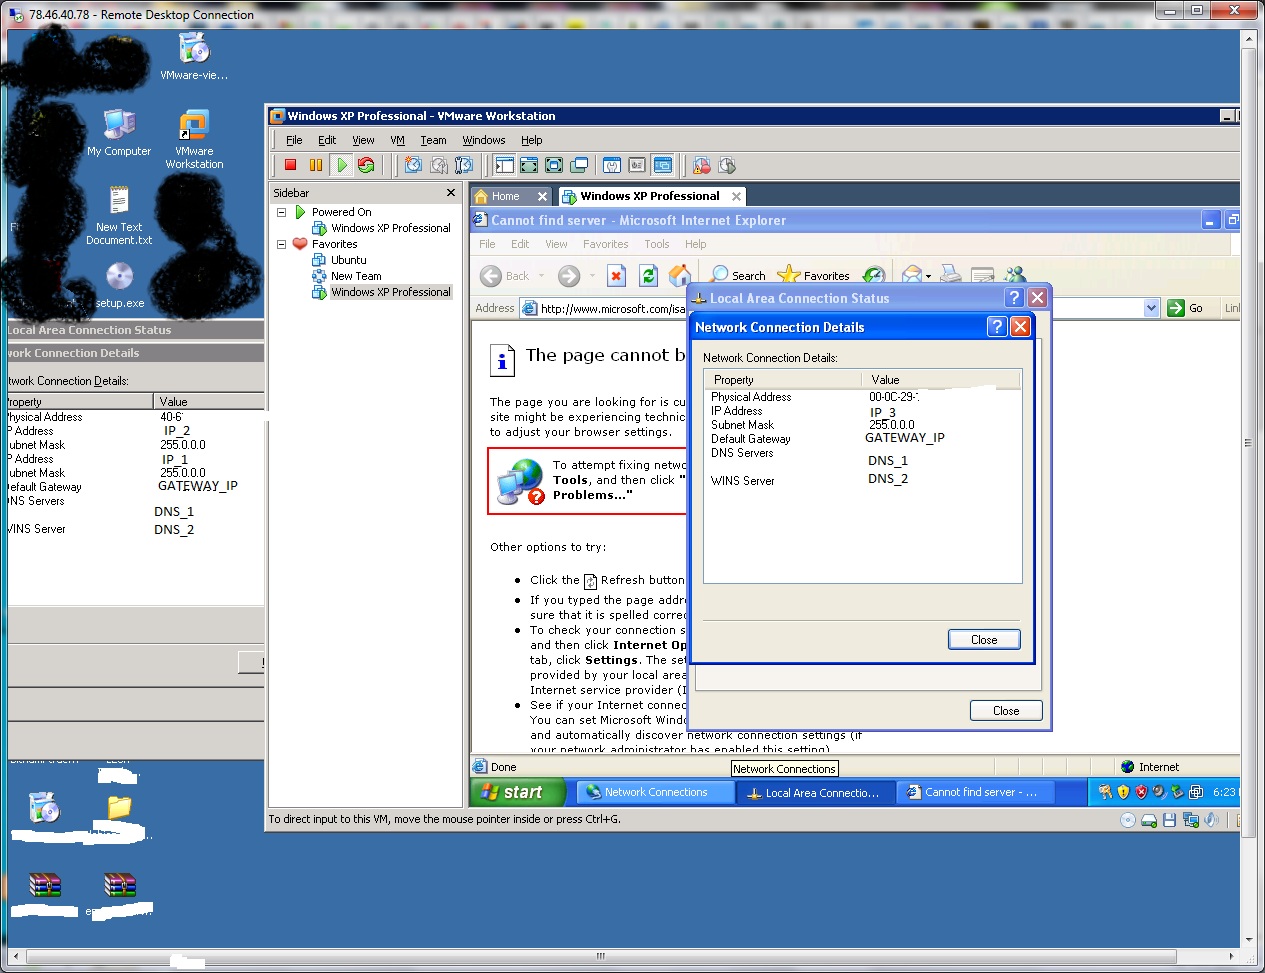Select Ubuntu in the Favorites tree

349,260
